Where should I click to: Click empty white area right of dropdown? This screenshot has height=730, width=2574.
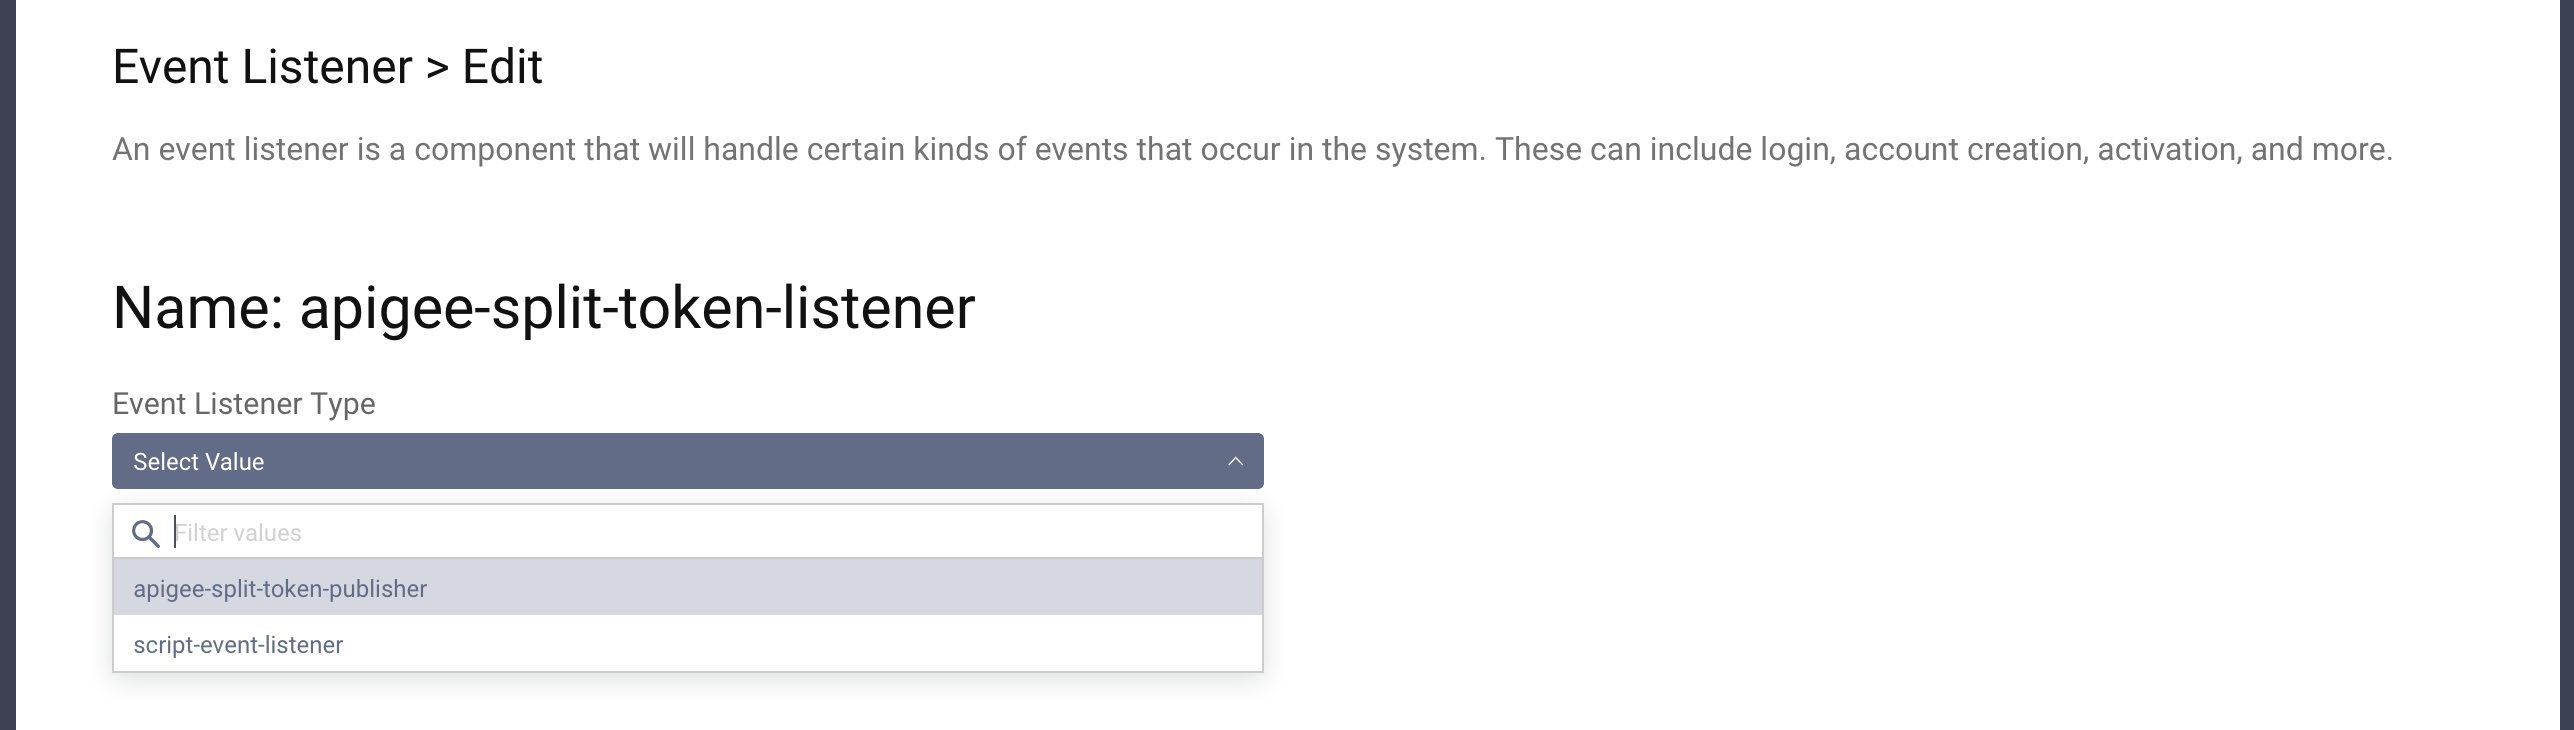[1800, 500]
